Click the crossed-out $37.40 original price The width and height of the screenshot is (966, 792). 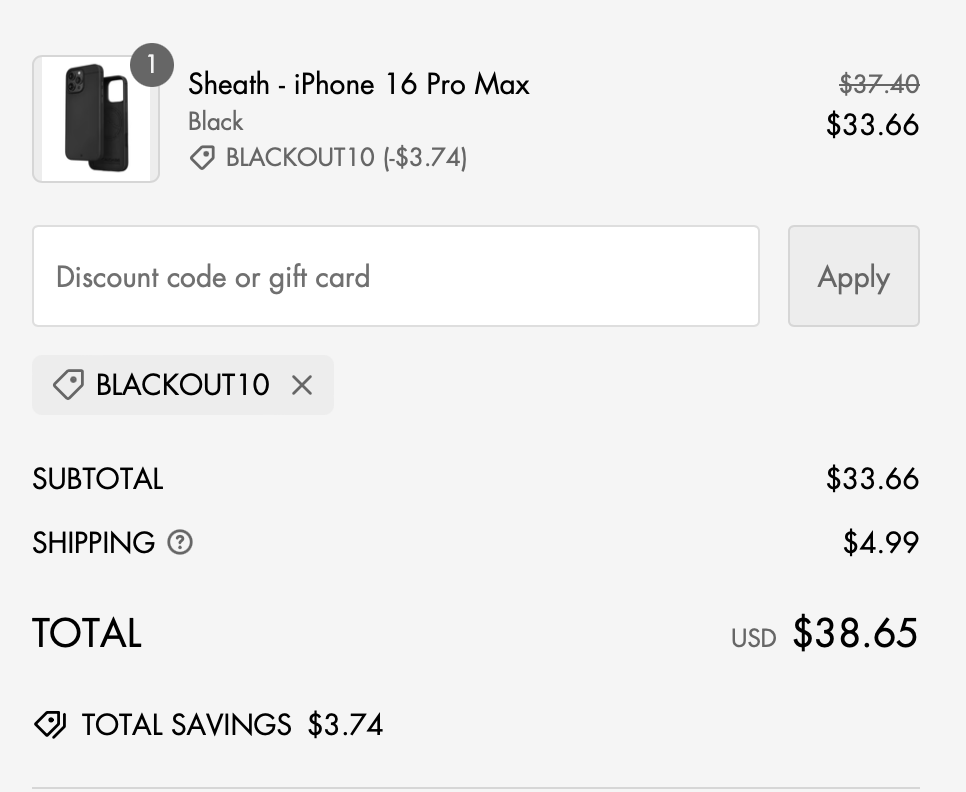tap(879, 84)
